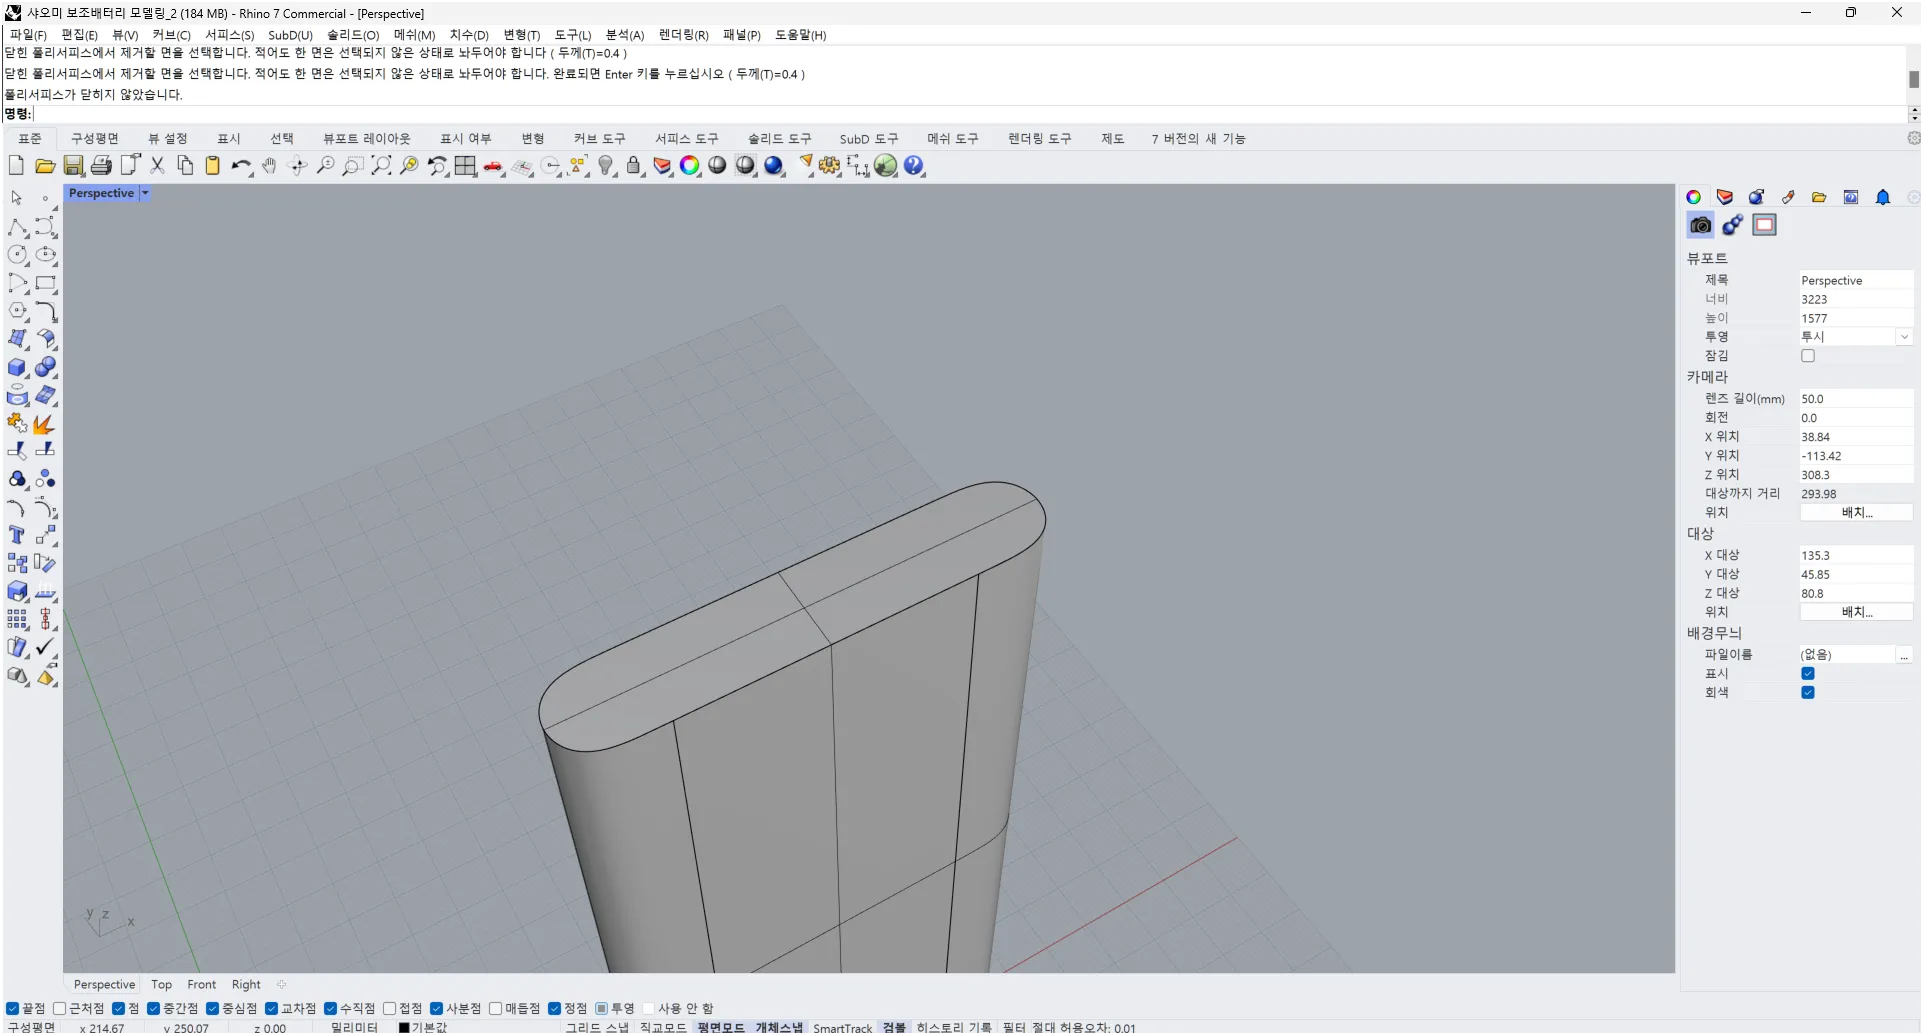Click the 기본값 layer color swatch
Viewport: 1923px width, 1035px height.
pos(404,1028)
